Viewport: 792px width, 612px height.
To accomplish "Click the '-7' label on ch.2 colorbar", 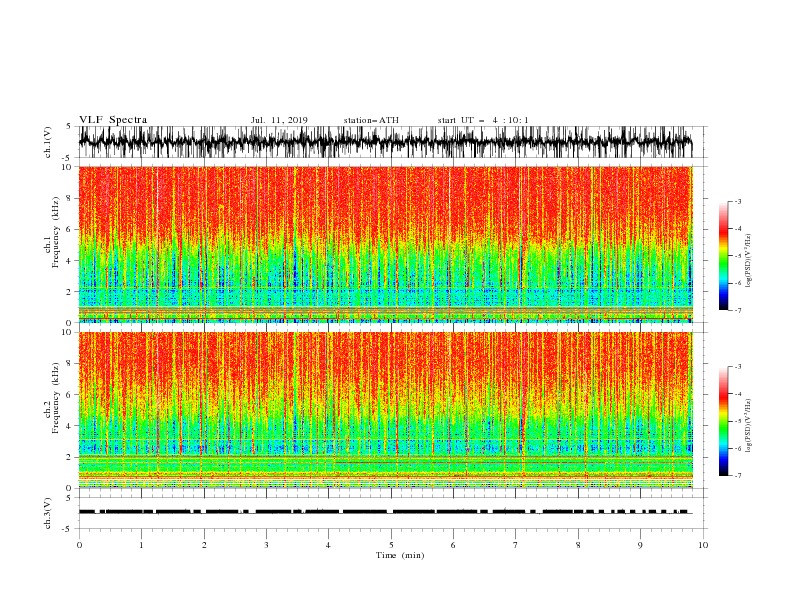I will click(737, 475).
